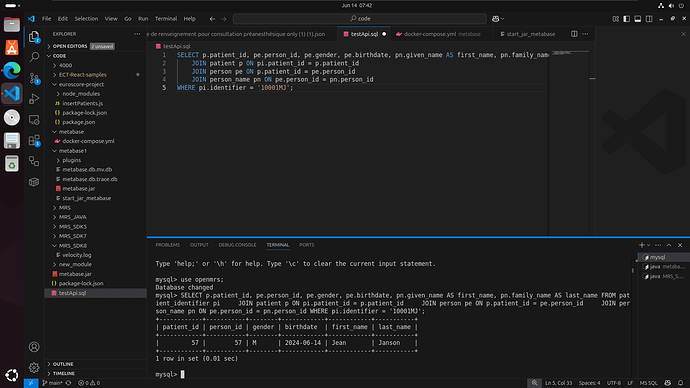Split the editor to the right

click(x=574, y=34)
